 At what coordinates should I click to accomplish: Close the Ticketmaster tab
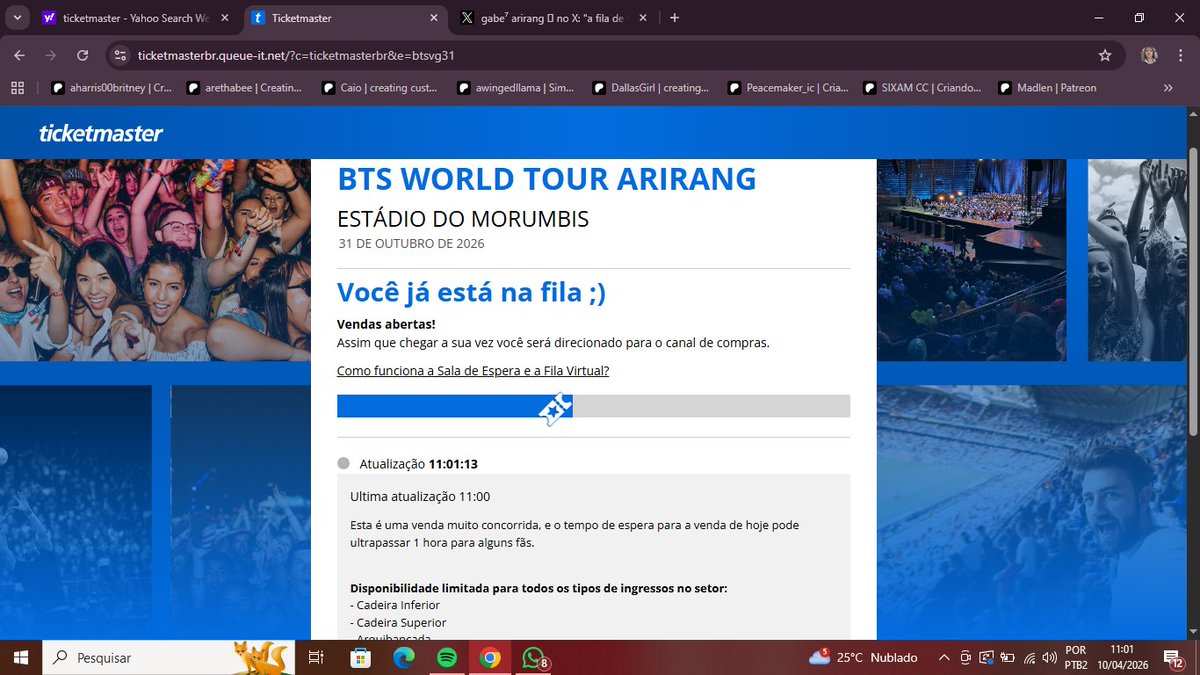[x=434, y=18]
